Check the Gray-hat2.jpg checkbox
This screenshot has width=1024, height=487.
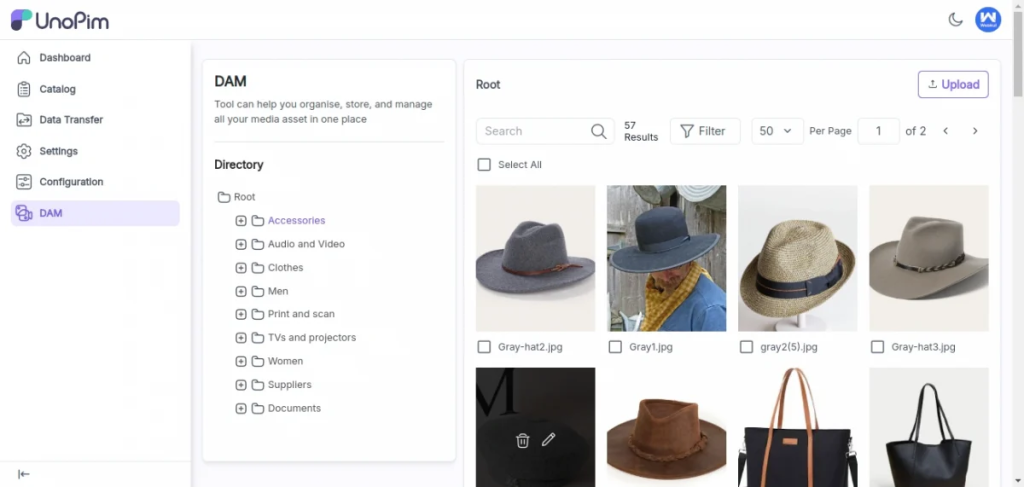484,347
